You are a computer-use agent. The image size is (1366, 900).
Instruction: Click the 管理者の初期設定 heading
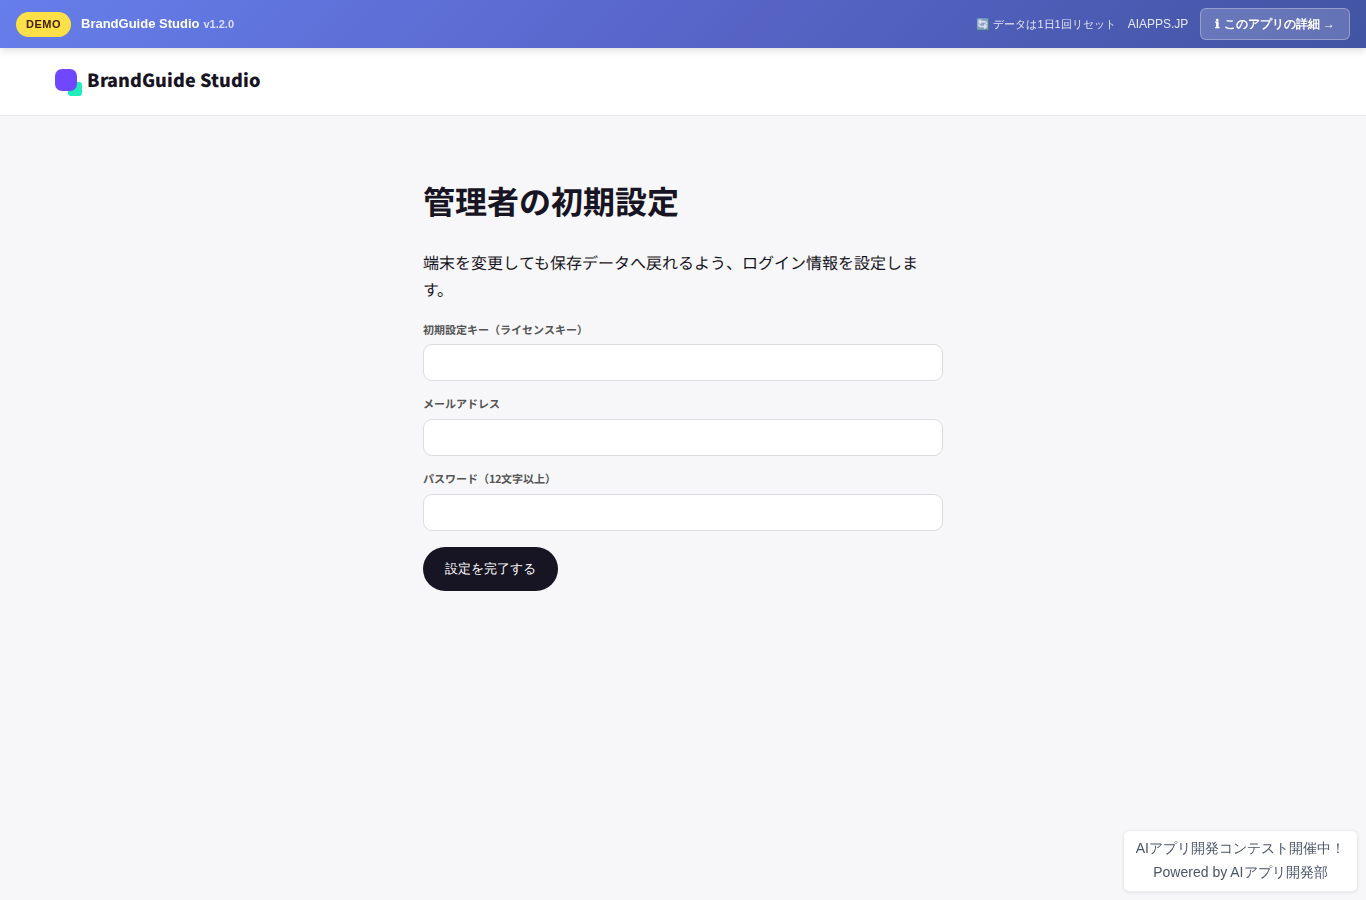(x=551, y=203)
